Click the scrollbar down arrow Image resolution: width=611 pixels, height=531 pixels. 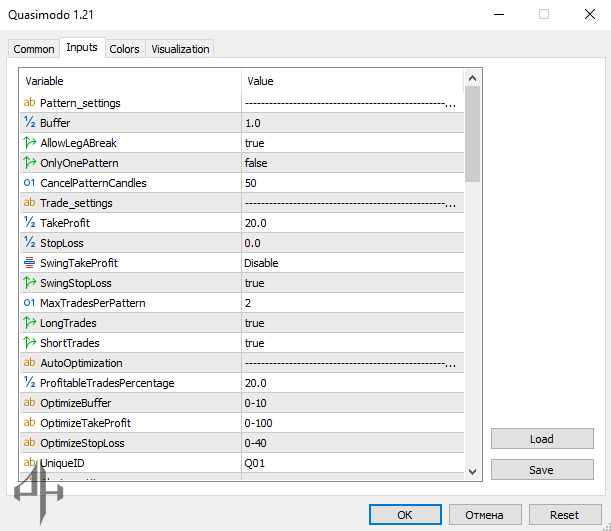coord(472,472)
